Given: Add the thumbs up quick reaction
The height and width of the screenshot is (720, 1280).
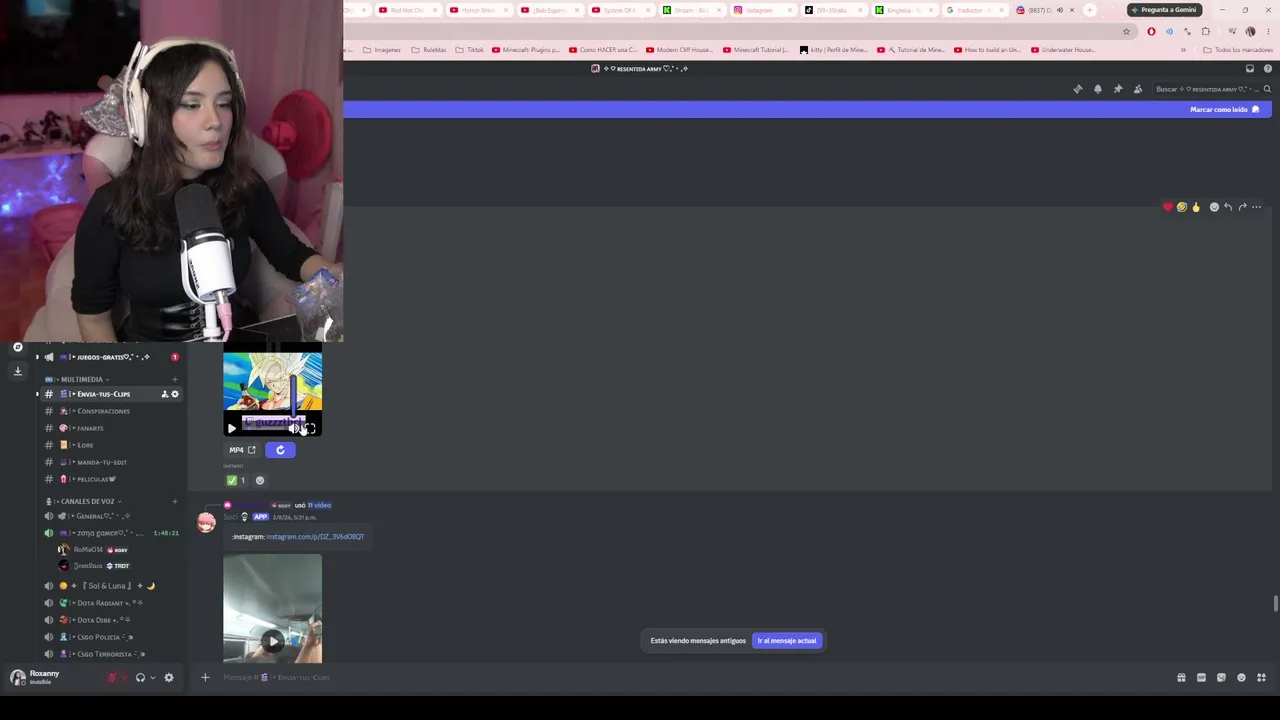Looking at the screenshot, I should (1195, 207).
